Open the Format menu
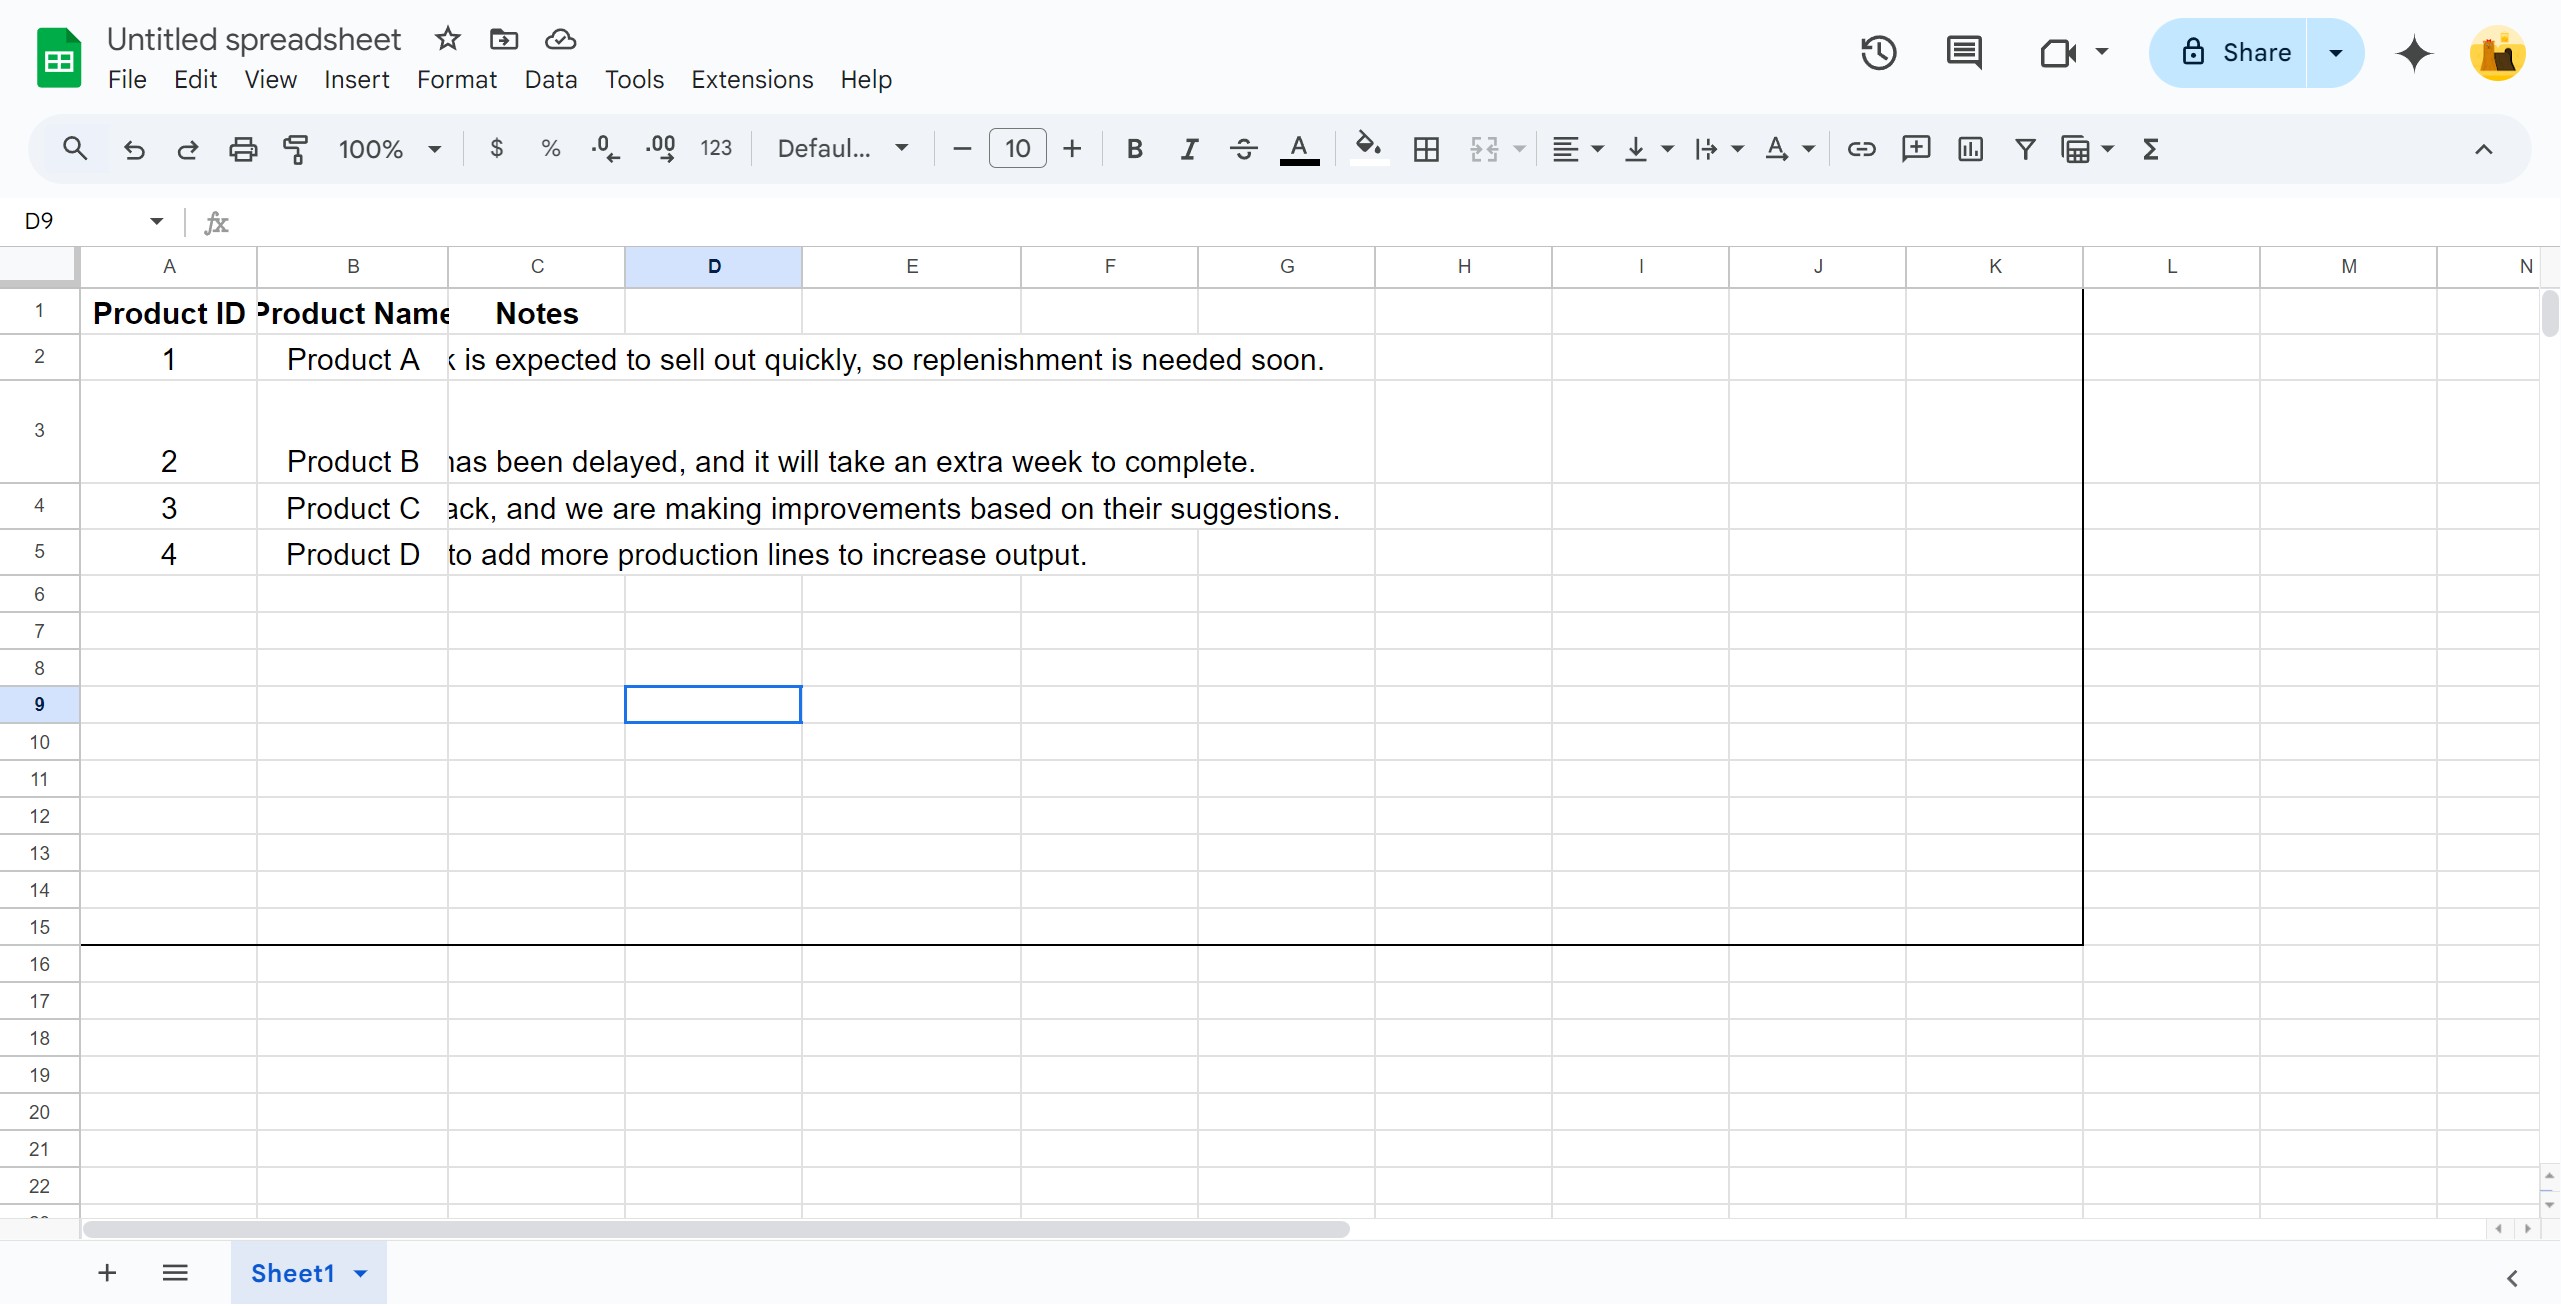 point(456,79)
